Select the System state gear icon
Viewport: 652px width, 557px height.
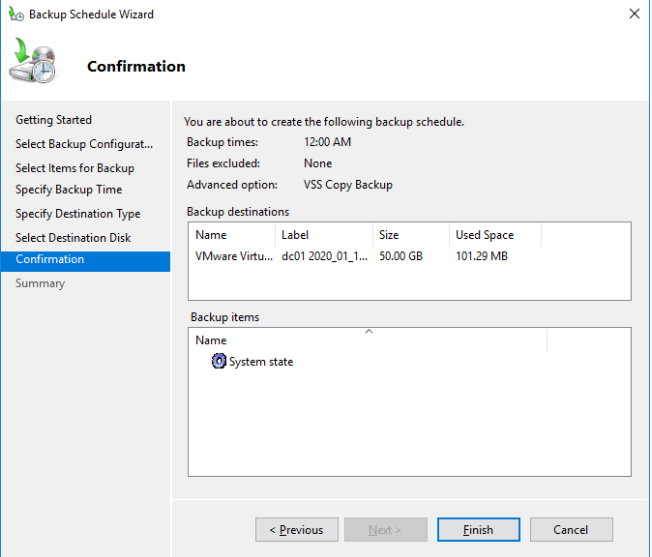219,361
